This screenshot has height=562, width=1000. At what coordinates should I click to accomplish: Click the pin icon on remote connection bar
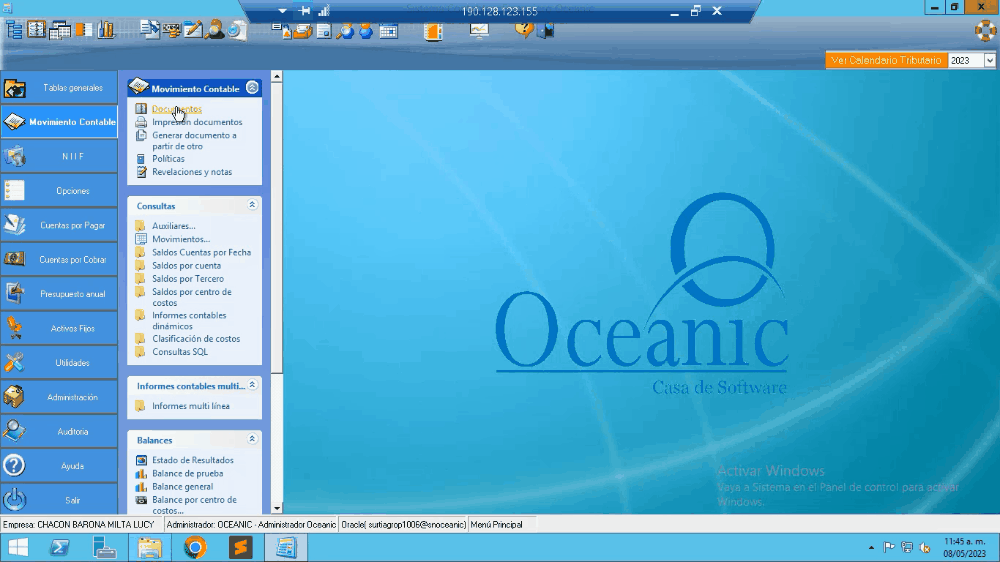pos(305,10)
